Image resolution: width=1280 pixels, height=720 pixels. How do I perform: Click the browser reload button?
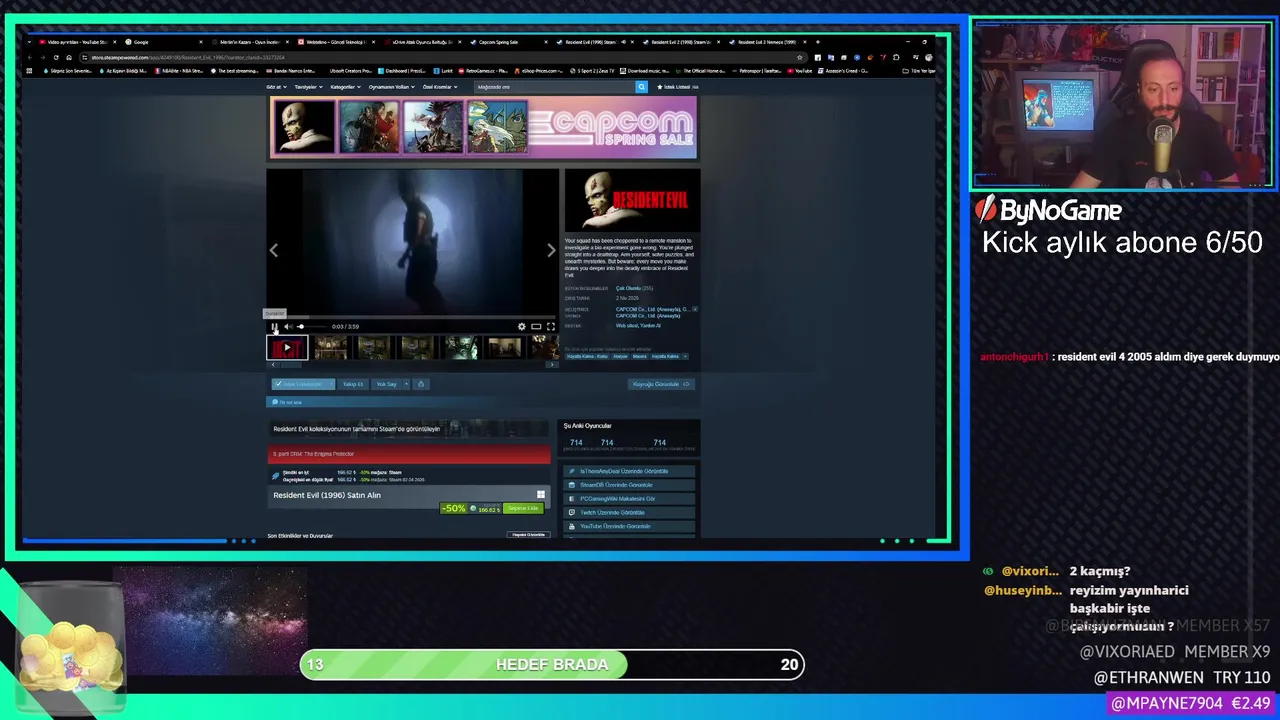[56, 57]
